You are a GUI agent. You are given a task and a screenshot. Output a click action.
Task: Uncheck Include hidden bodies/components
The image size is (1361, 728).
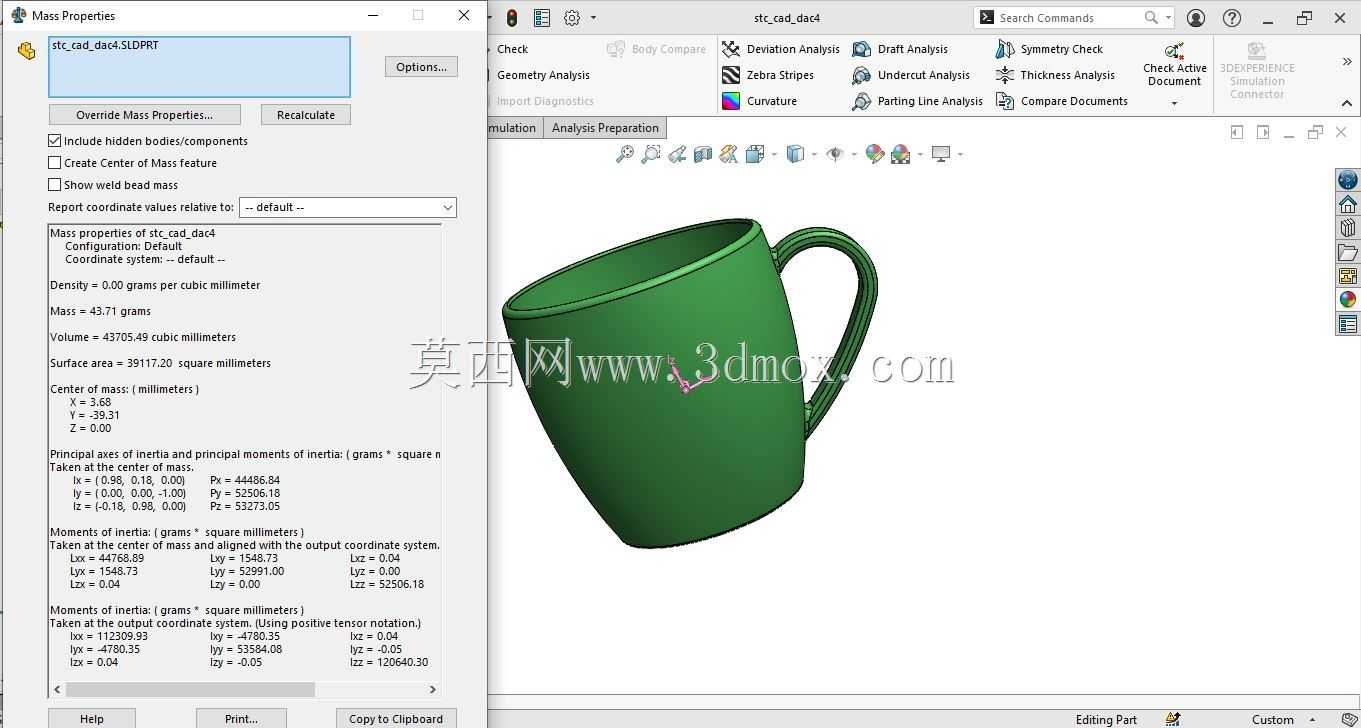pyautogui.click(x=55, y=141)
